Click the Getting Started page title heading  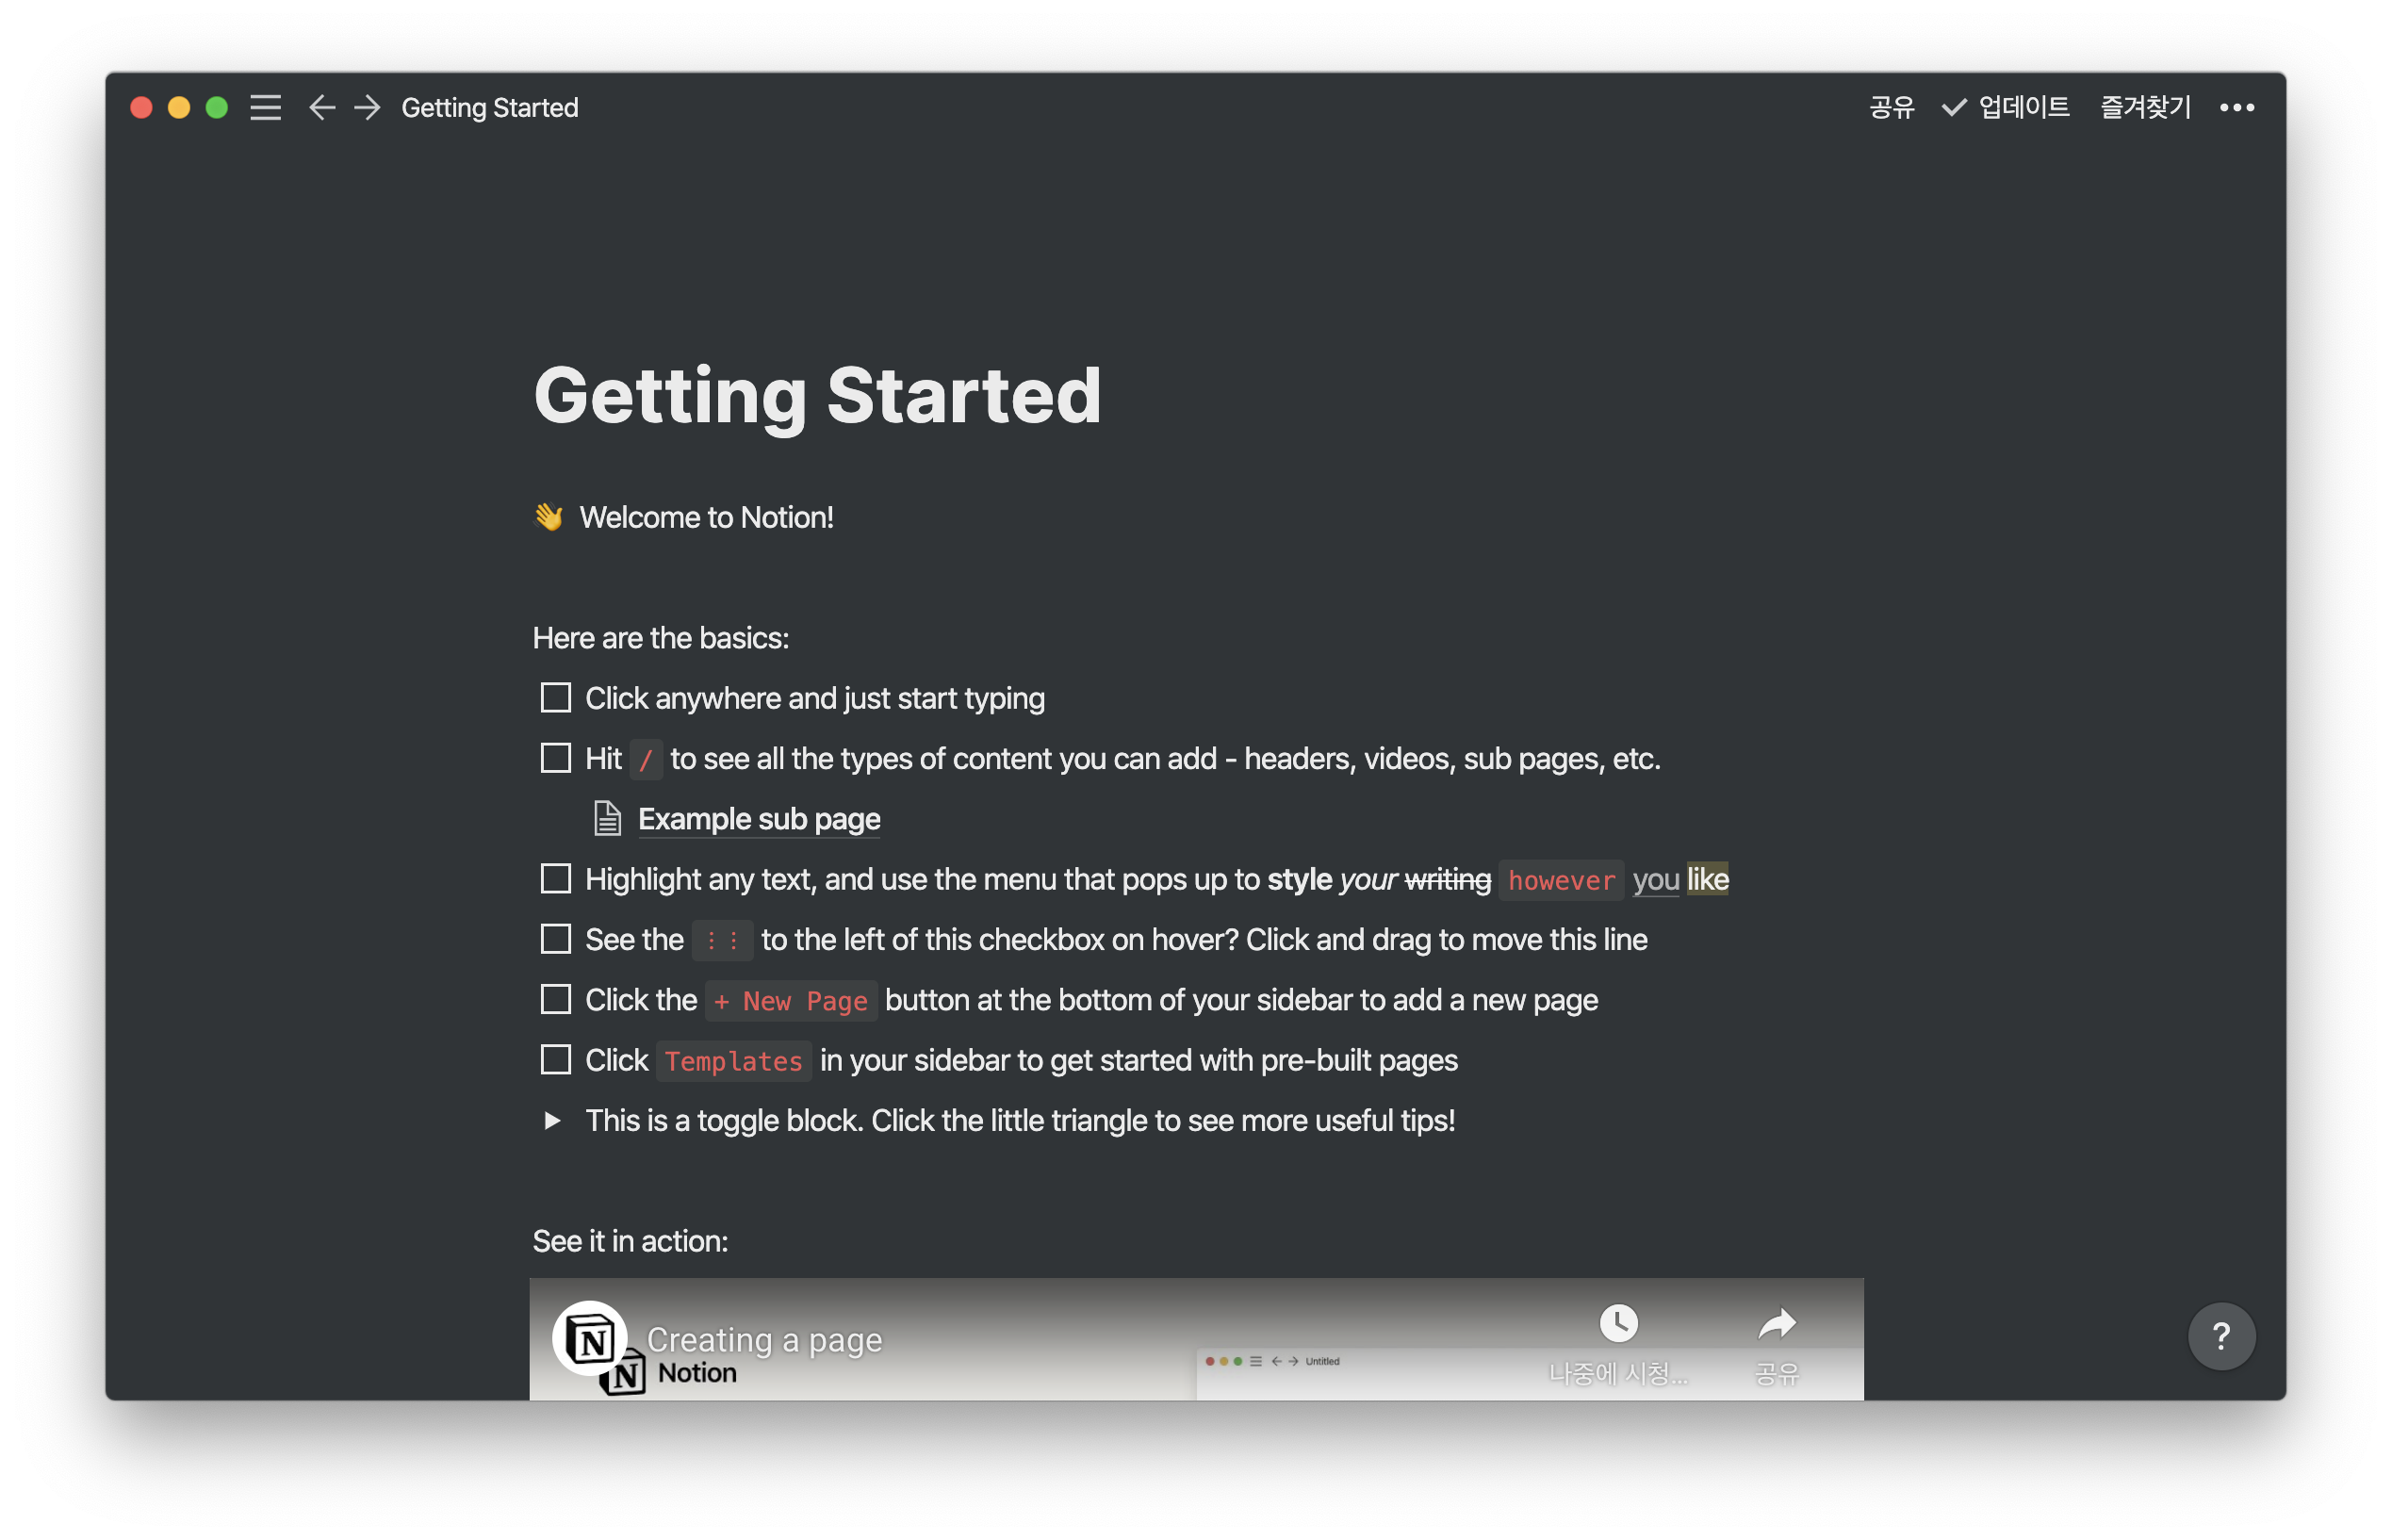click(x=817, y=395)
